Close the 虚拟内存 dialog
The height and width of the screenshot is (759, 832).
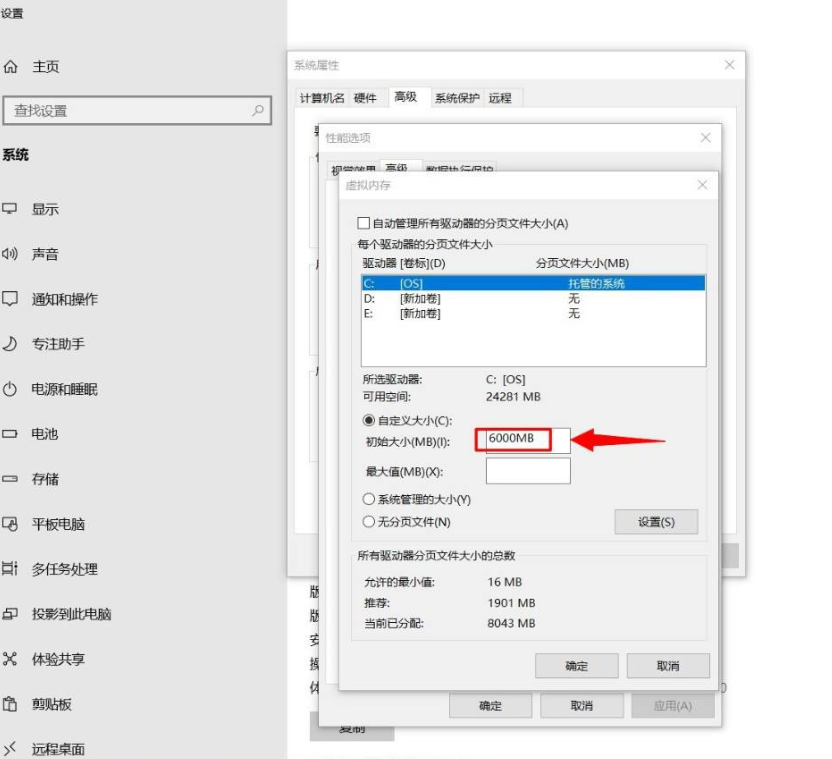[703, 185]
